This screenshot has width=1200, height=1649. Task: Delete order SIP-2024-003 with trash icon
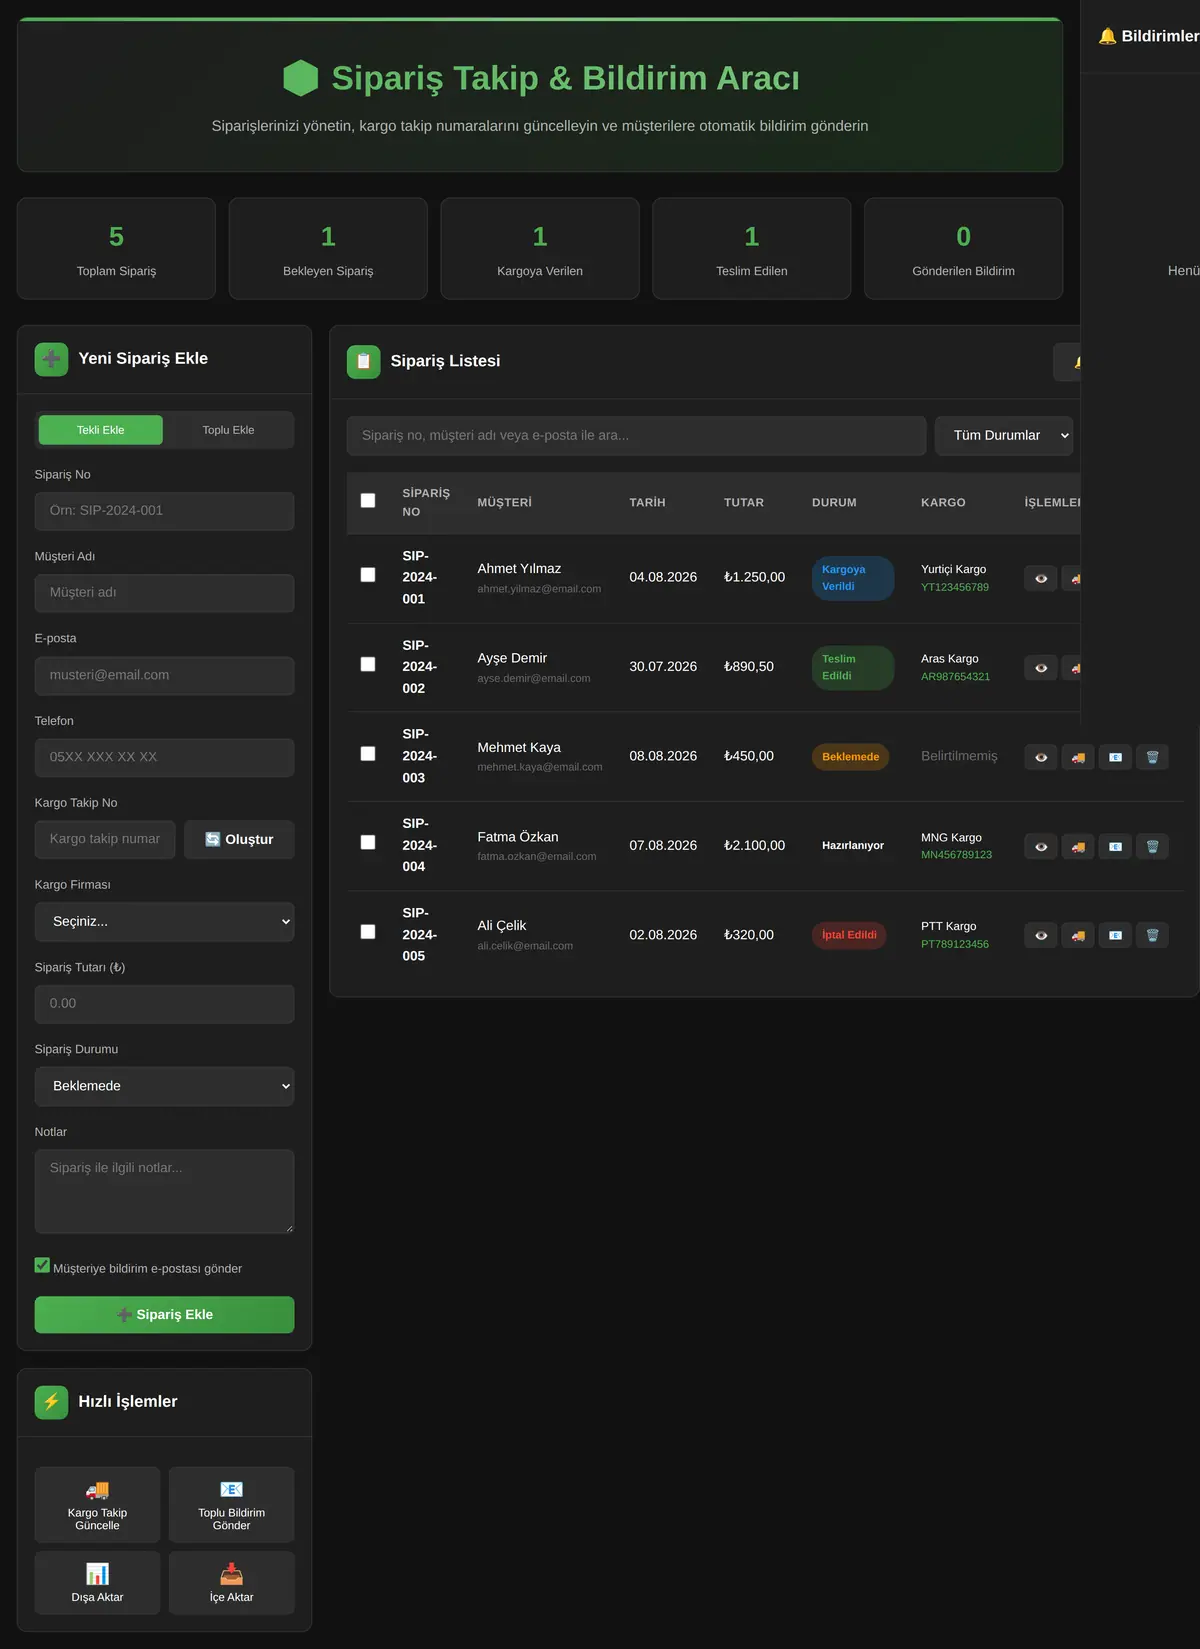[x=1152, y=757]
